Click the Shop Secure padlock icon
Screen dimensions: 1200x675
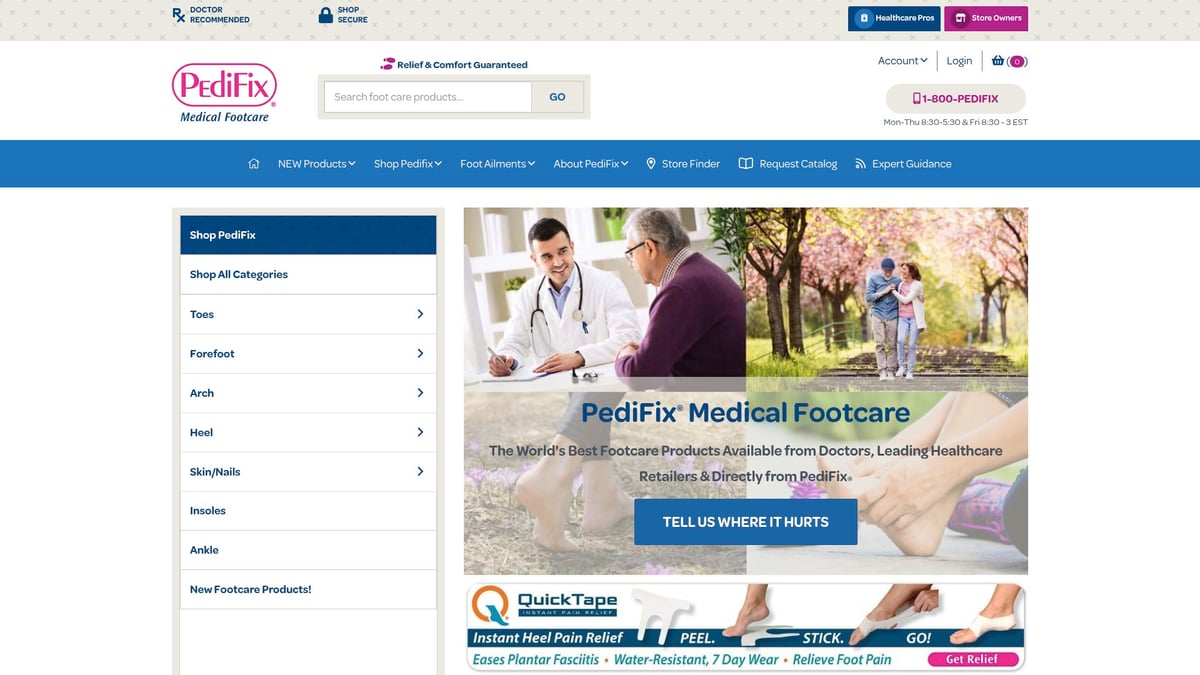[325, 15]
